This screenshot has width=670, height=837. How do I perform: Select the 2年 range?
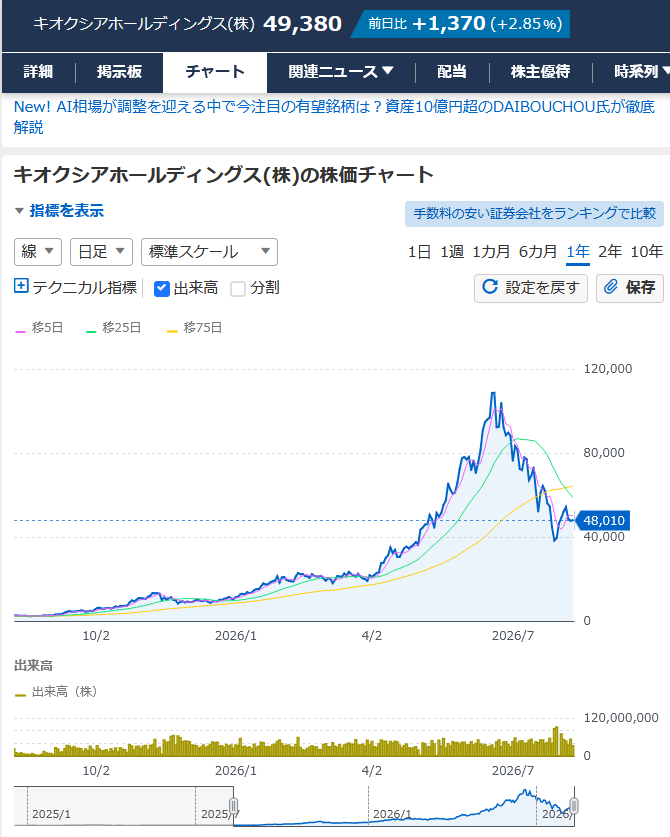point(610,252)
